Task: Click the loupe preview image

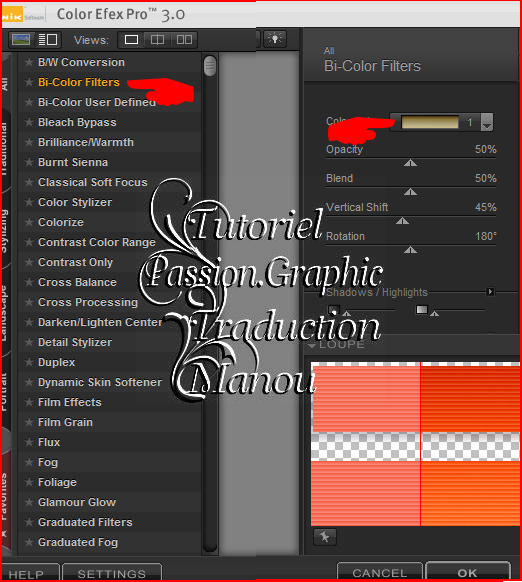Action: tap(415, 444)
